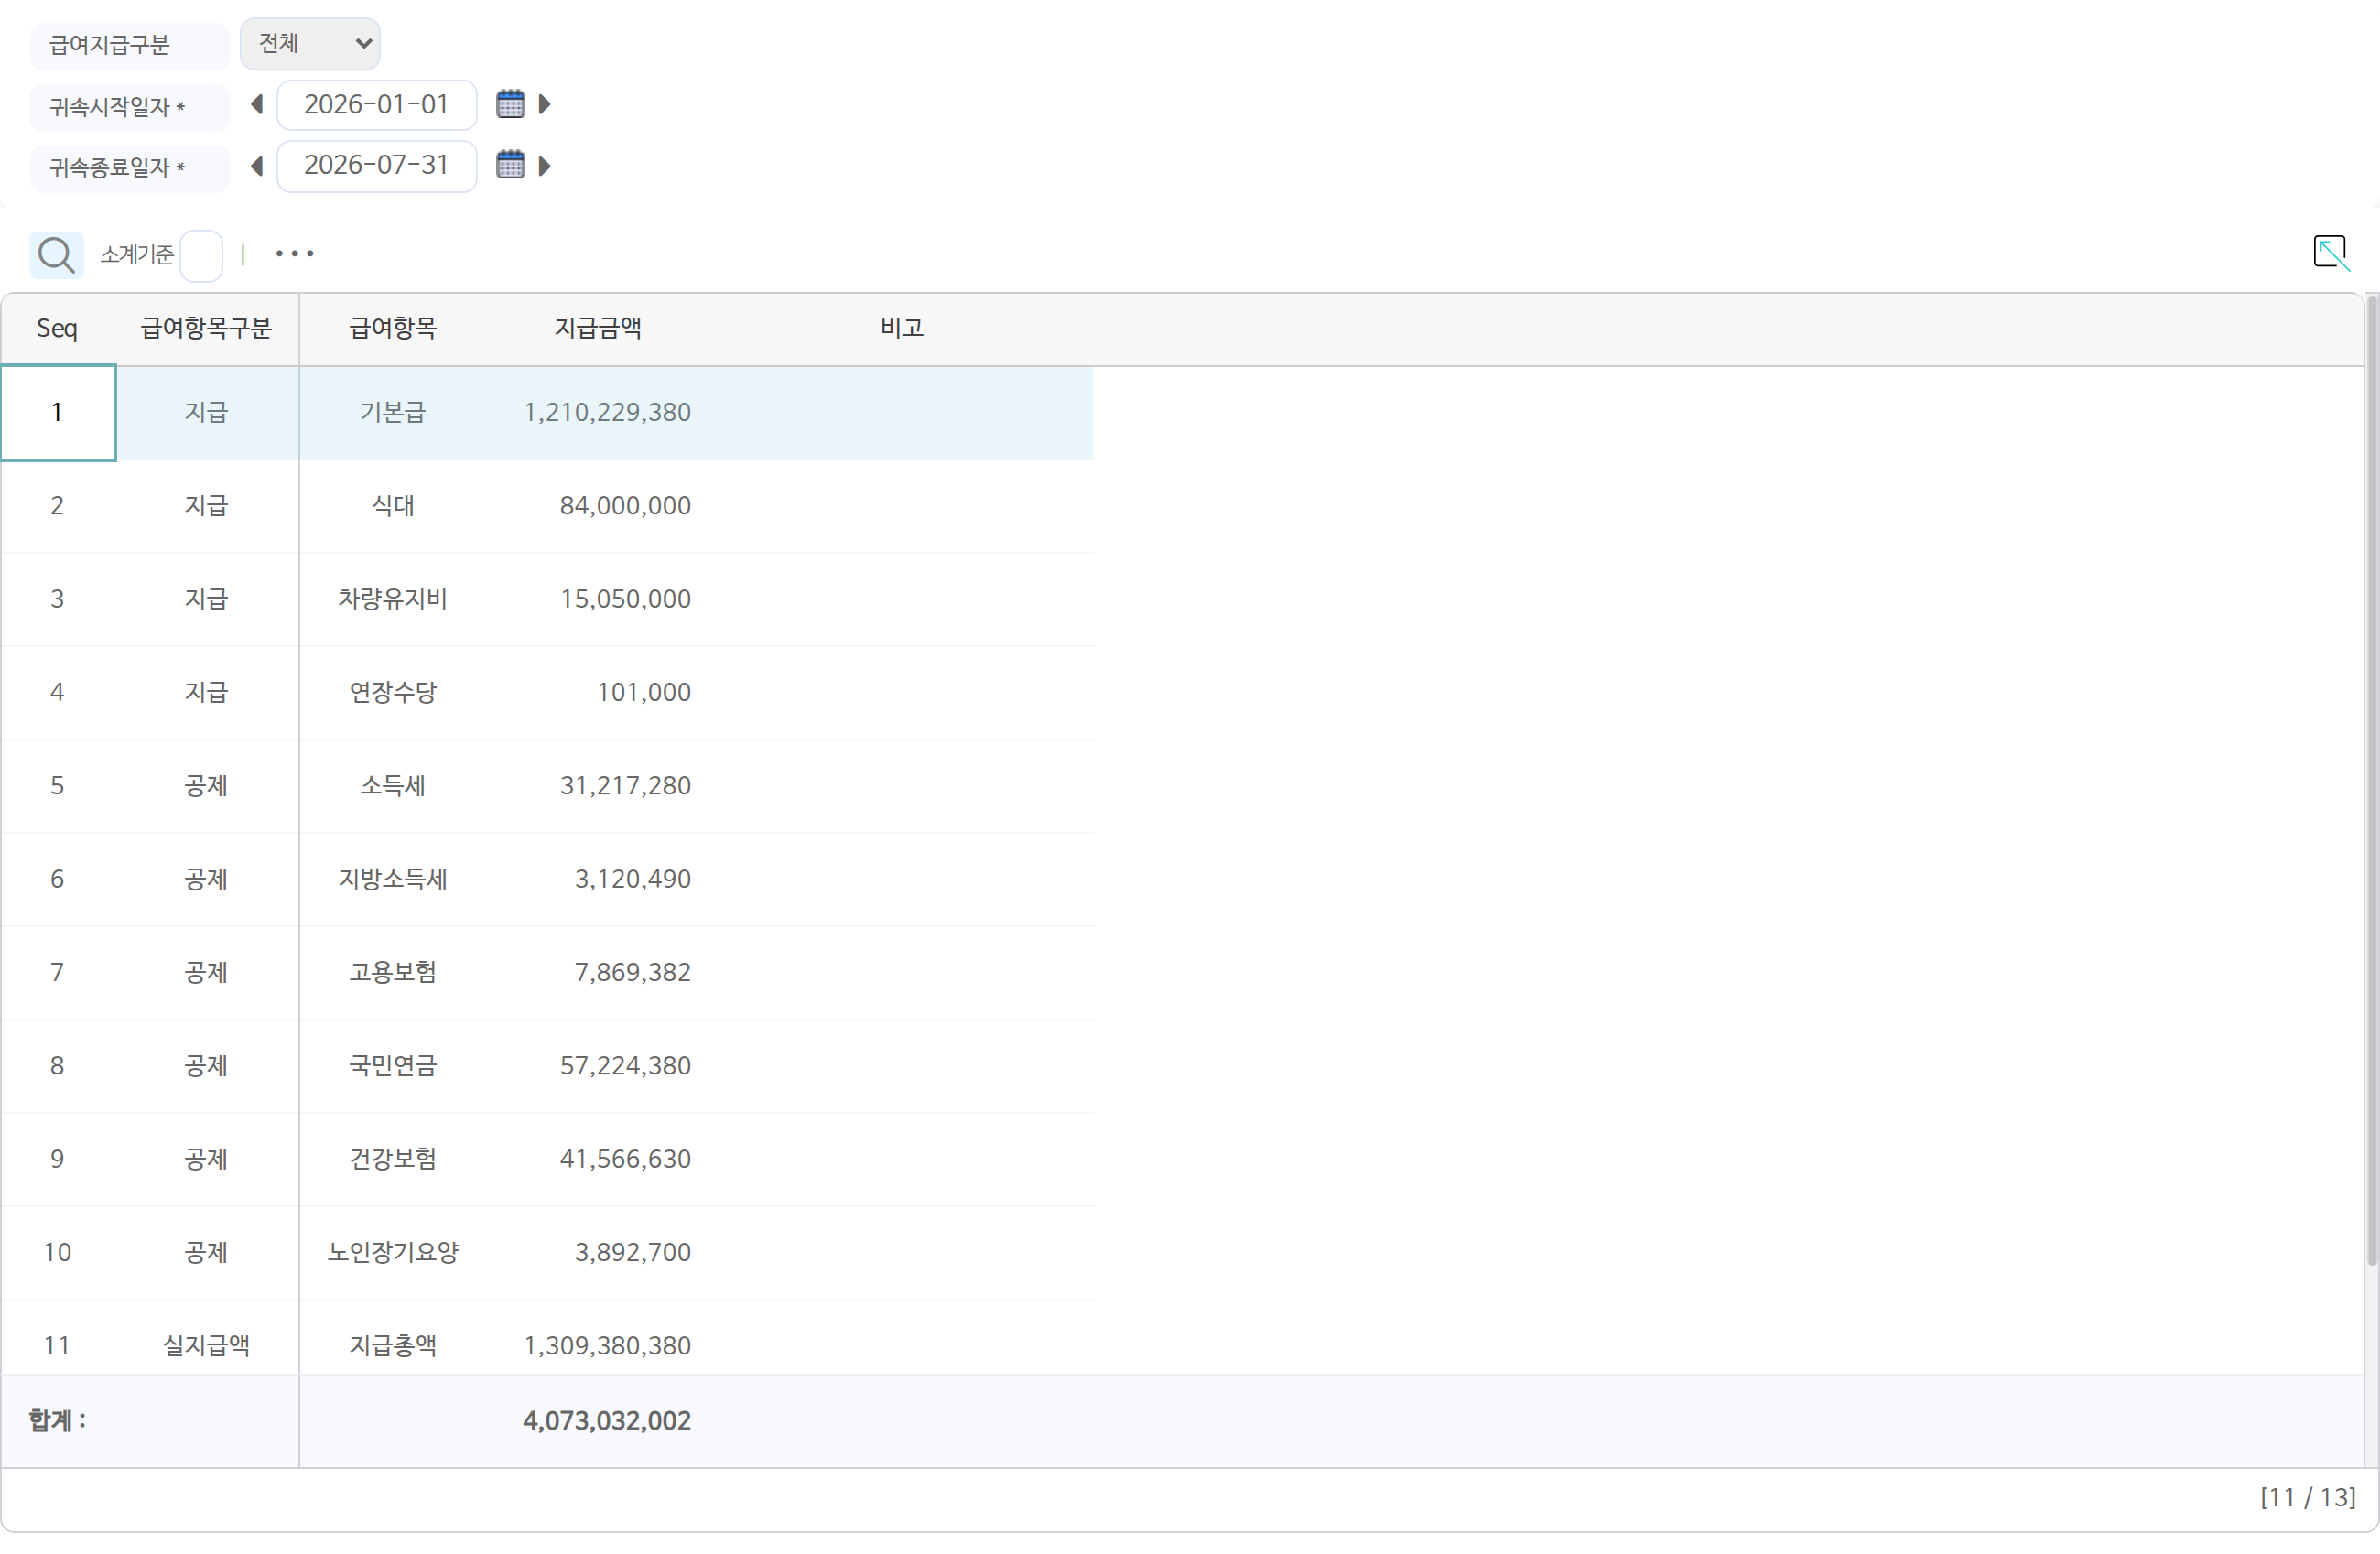Click the expand grid icon at top right
The width and height of the screenshot is (2380, 1554).
(2331, 253)
